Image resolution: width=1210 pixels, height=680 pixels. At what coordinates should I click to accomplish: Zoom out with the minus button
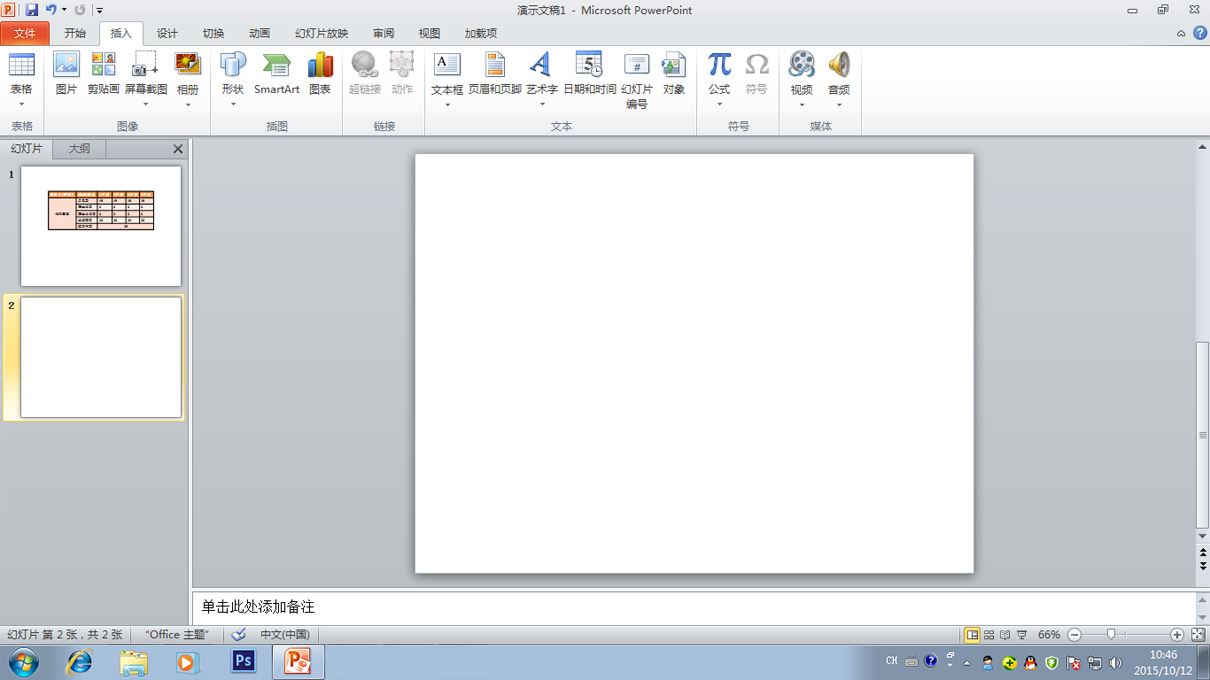(1075, 635)
